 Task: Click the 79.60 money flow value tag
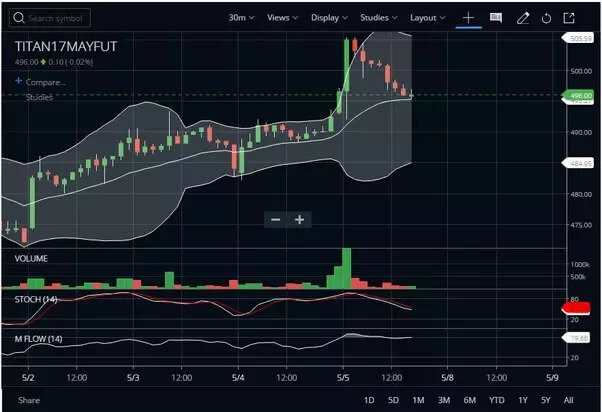pyautogui.click(x=576, y=338)
